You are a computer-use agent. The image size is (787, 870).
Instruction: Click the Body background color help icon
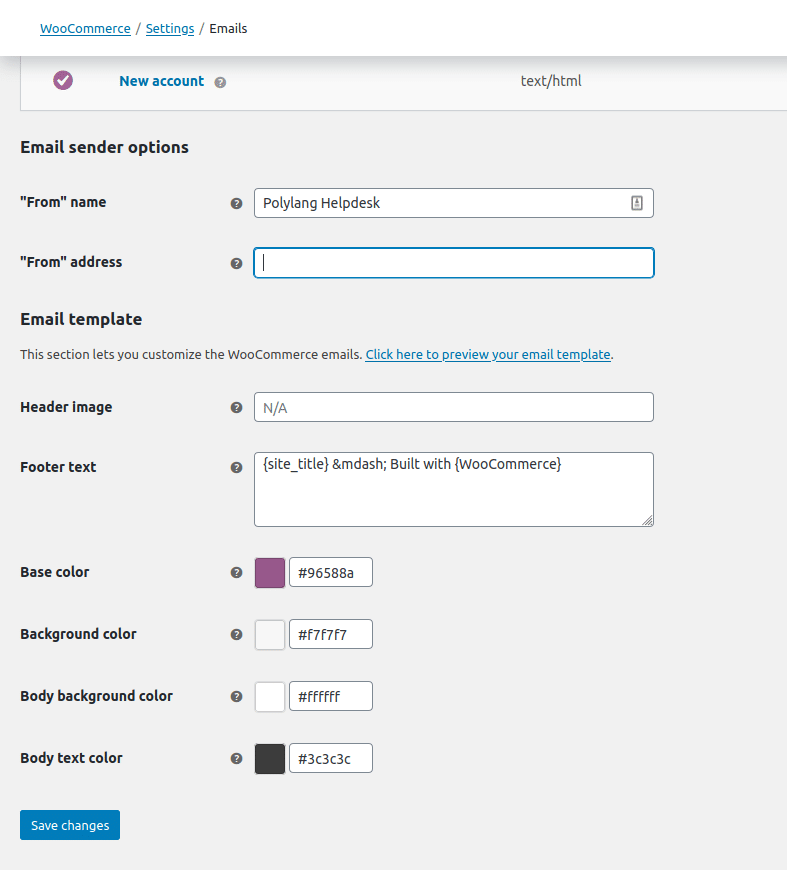point(236,696)
